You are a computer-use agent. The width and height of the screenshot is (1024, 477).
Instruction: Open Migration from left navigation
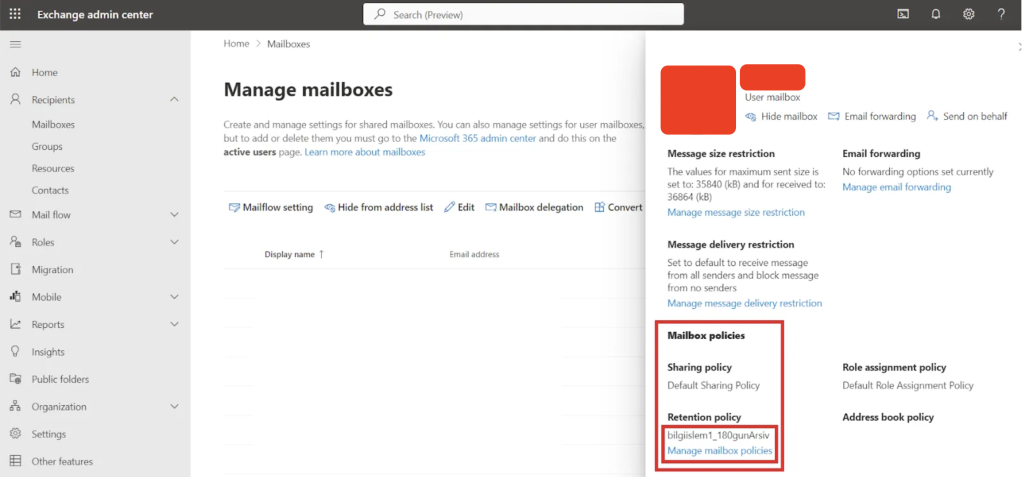pyautogui.click(x=52, y=270)
